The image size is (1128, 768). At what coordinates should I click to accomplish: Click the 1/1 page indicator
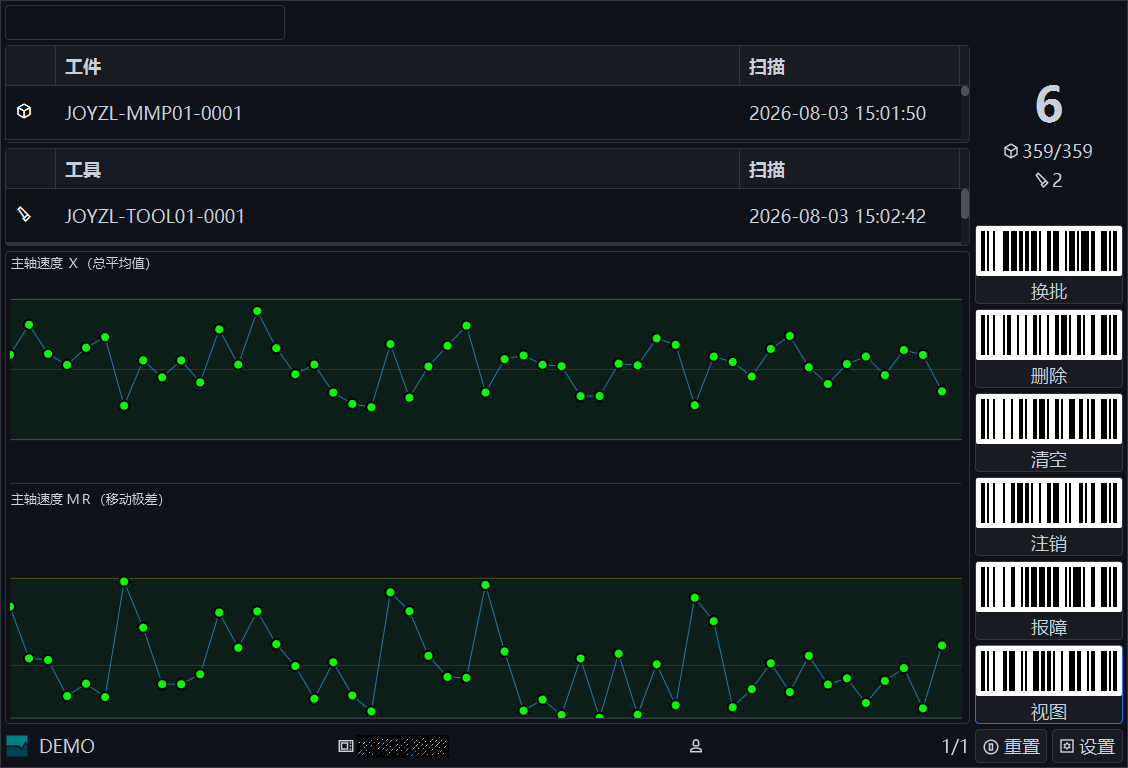[955, 746]
